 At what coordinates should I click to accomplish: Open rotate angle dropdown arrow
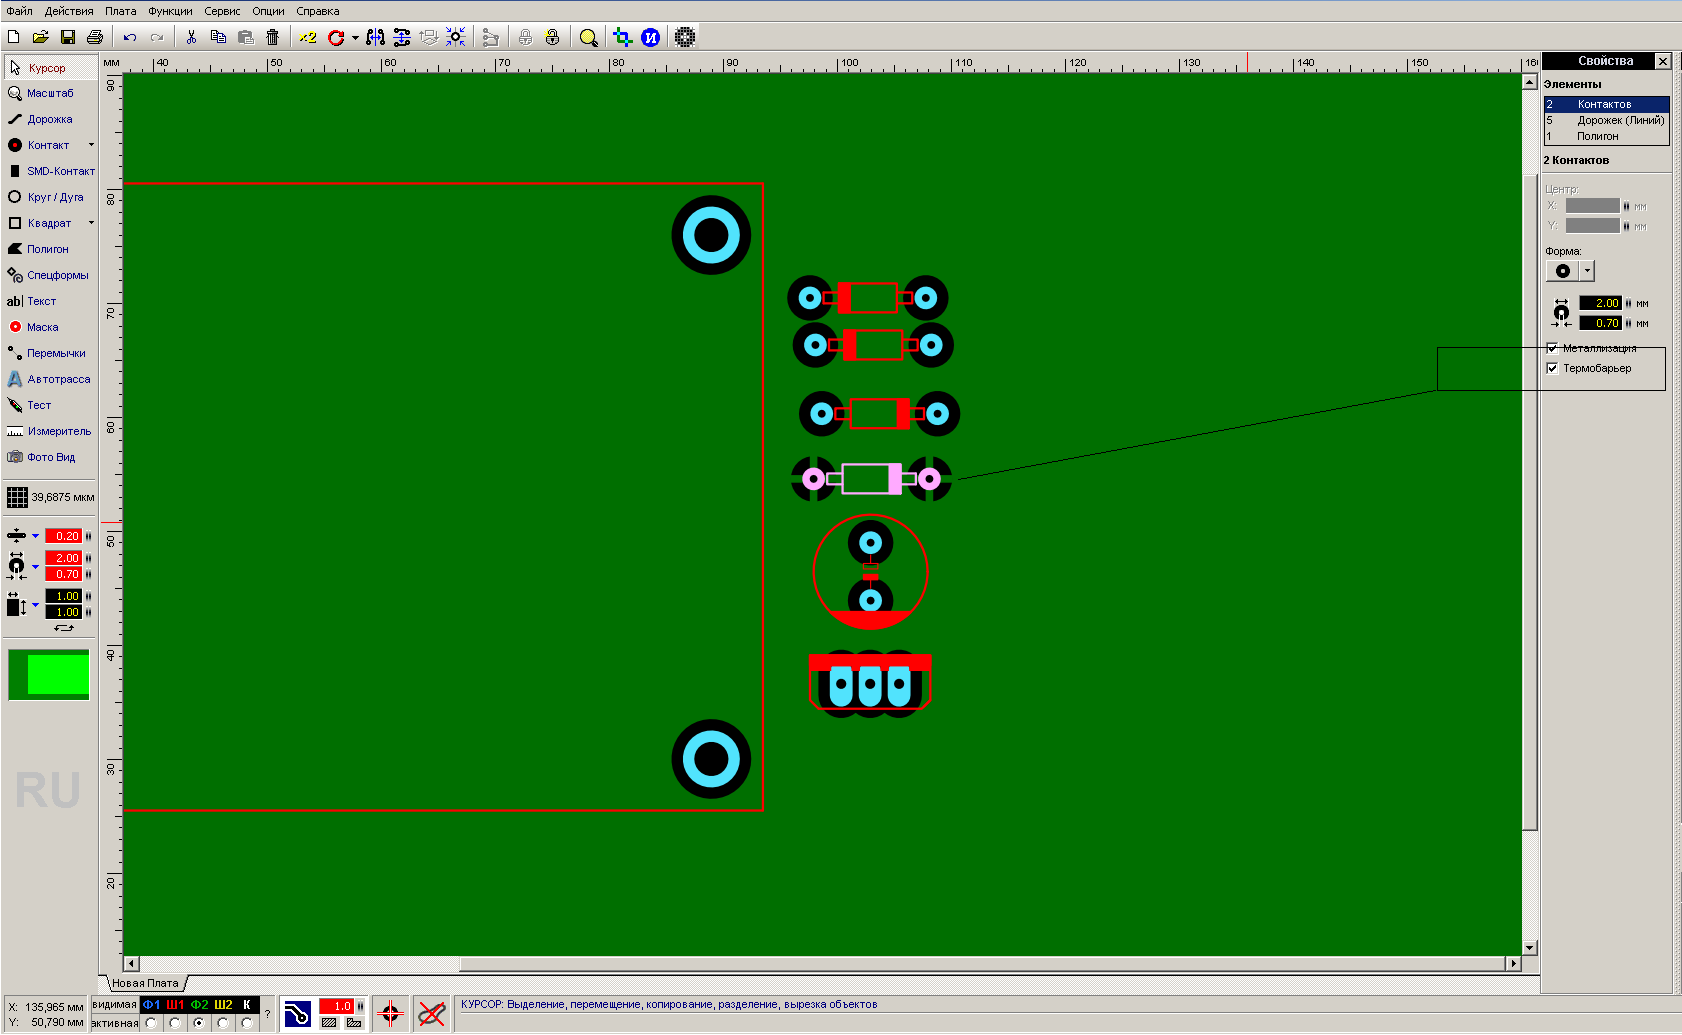tap(355, 38)
